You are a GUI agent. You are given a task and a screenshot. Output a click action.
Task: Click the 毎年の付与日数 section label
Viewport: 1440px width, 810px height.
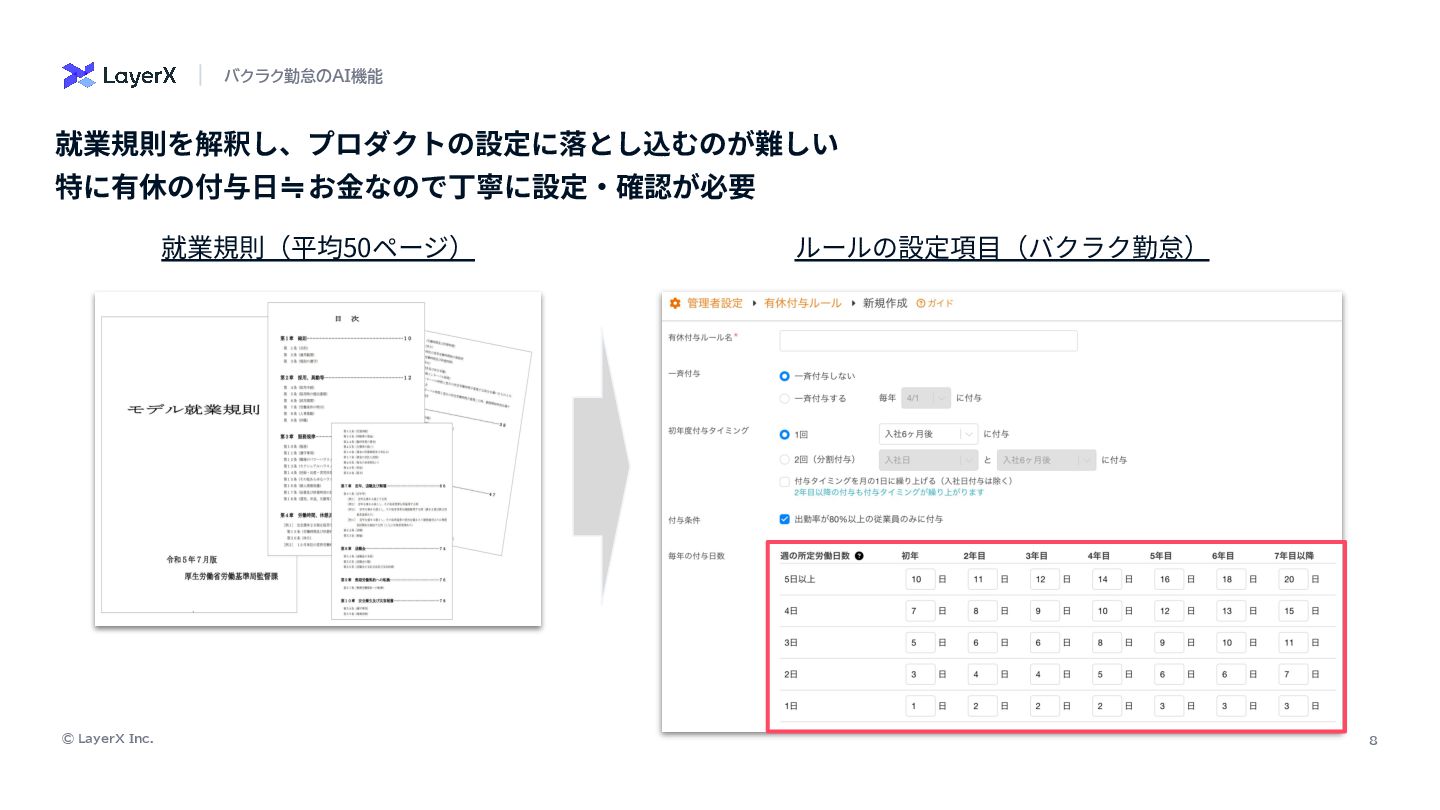click(696, 555)
